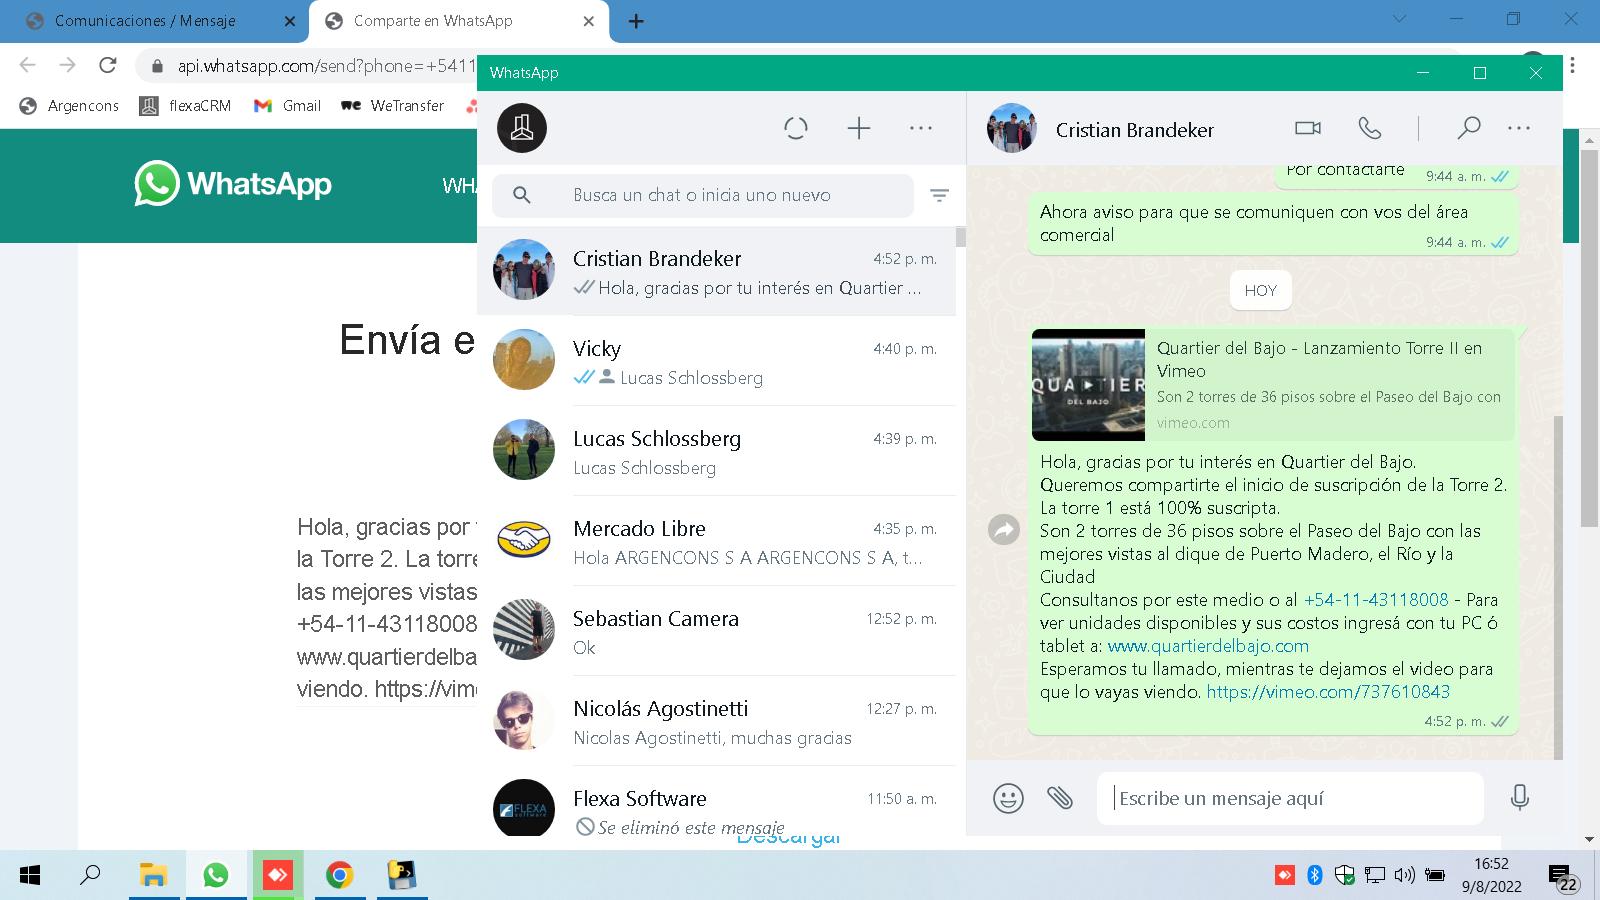Open own profile avatar in WhatsApp
The image size is (1600, 900).
[522, 128]
